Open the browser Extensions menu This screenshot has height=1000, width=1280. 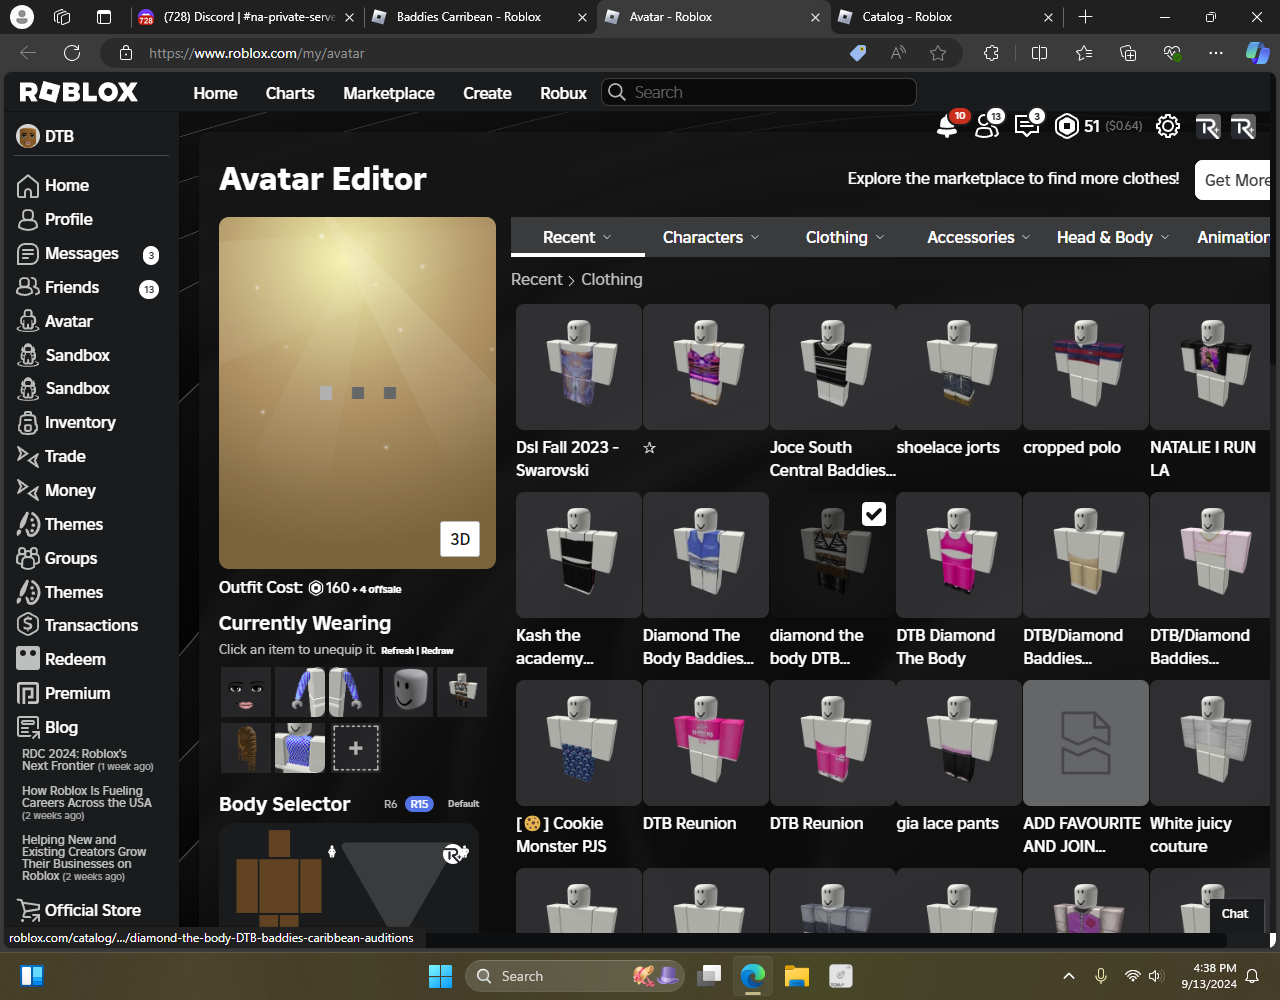[991, 53]
